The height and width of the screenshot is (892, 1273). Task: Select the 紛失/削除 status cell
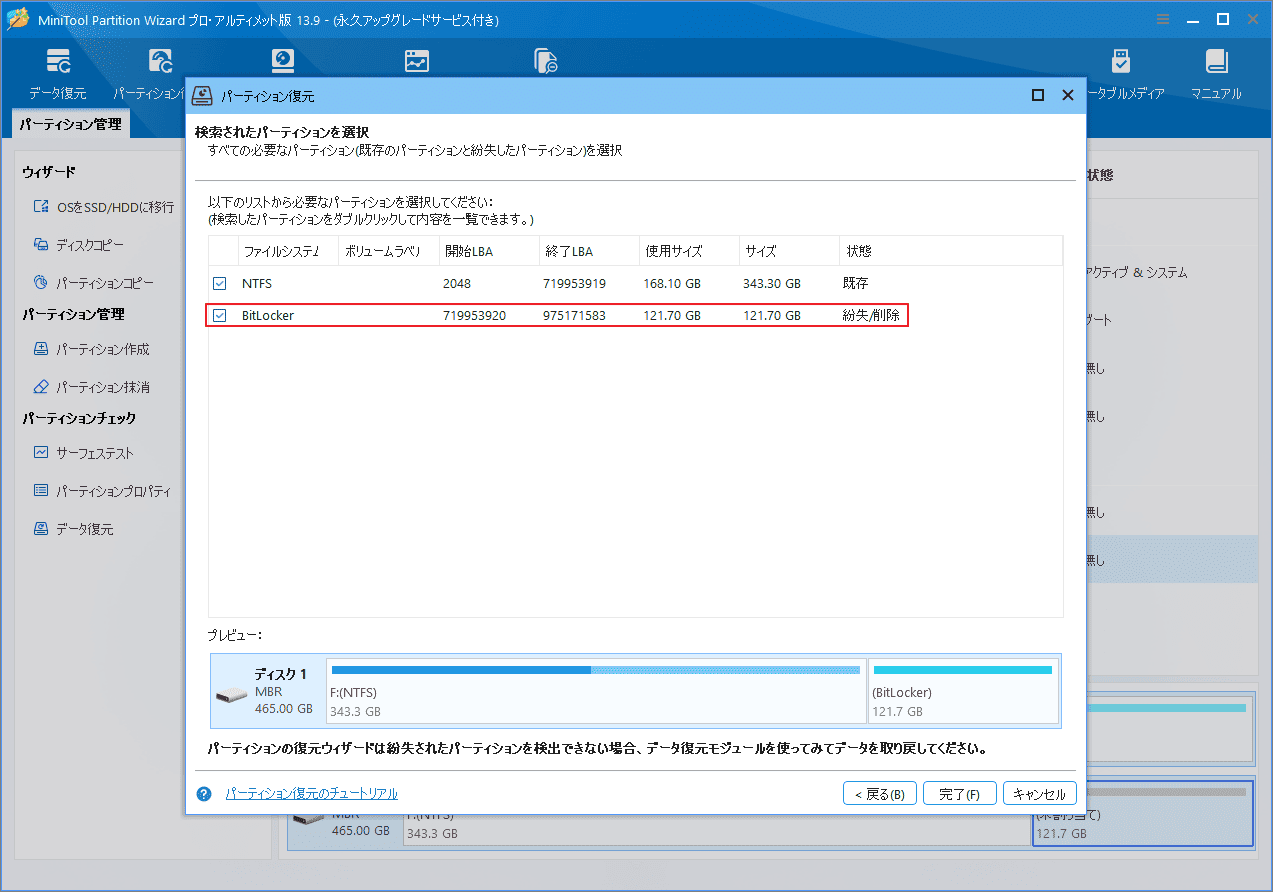tap(873, 316)
